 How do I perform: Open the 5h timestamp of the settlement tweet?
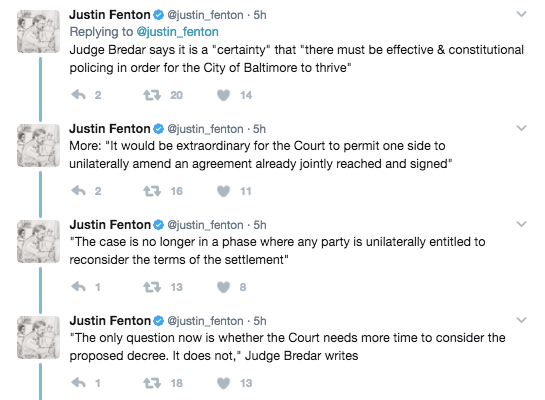coord(260,225)
